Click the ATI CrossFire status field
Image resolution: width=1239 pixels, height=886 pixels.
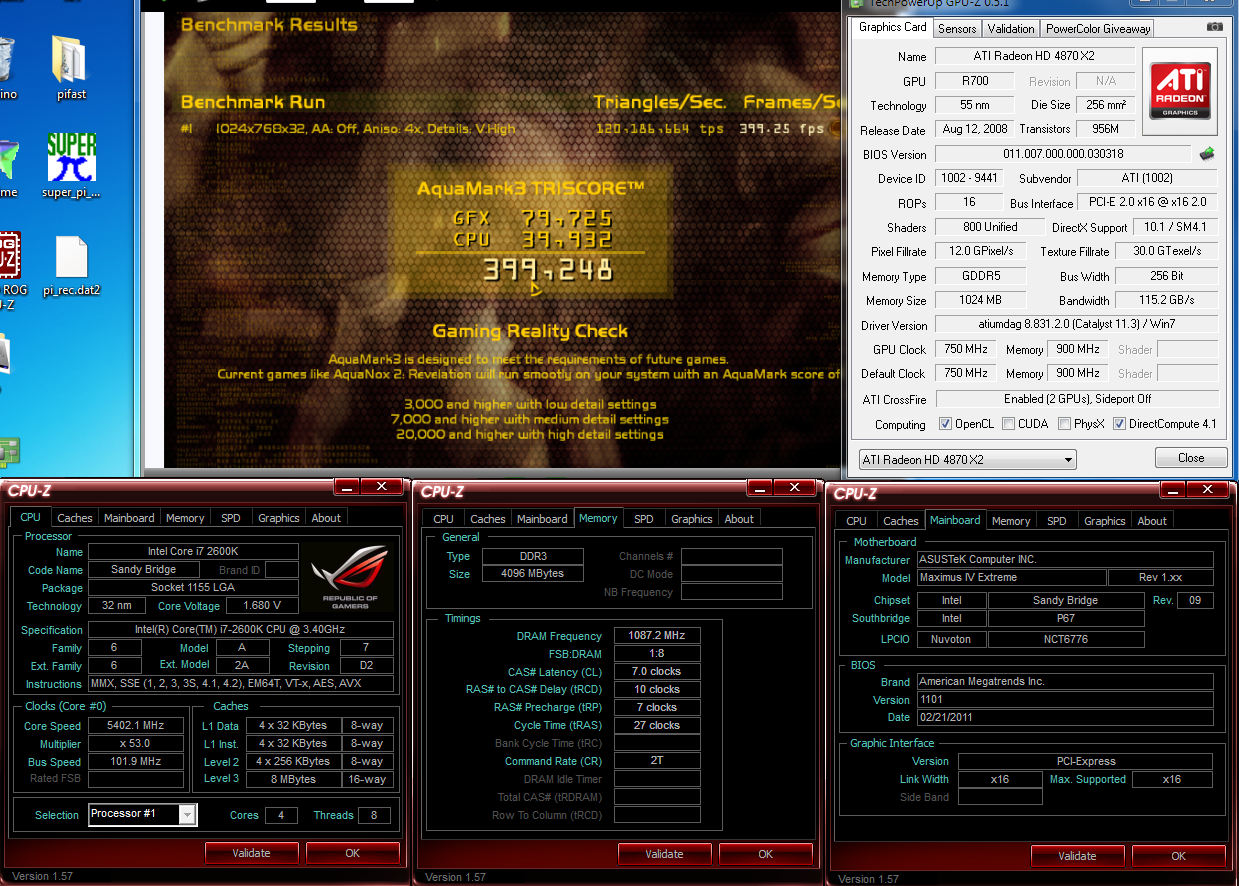point(1076,399)
